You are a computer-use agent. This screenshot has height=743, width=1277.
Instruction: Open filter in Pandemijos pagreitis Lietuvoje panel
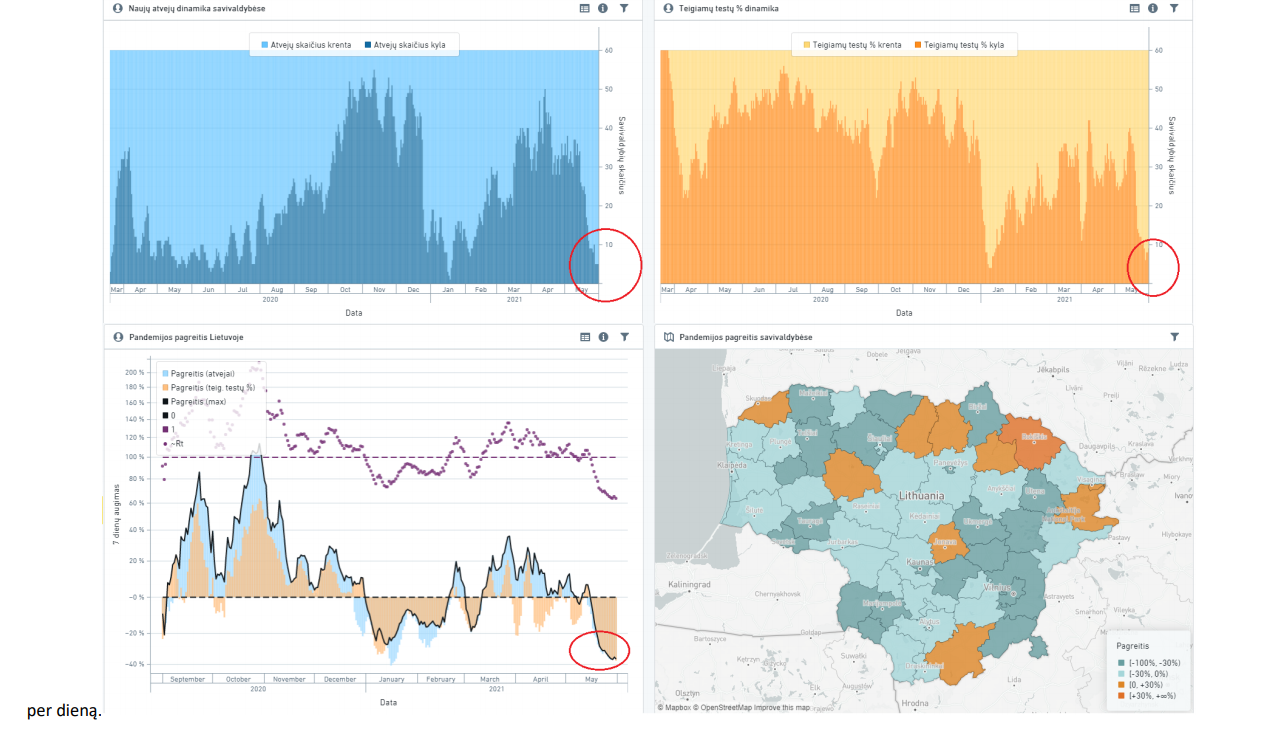pyautogui.click(x=624, y=337)
